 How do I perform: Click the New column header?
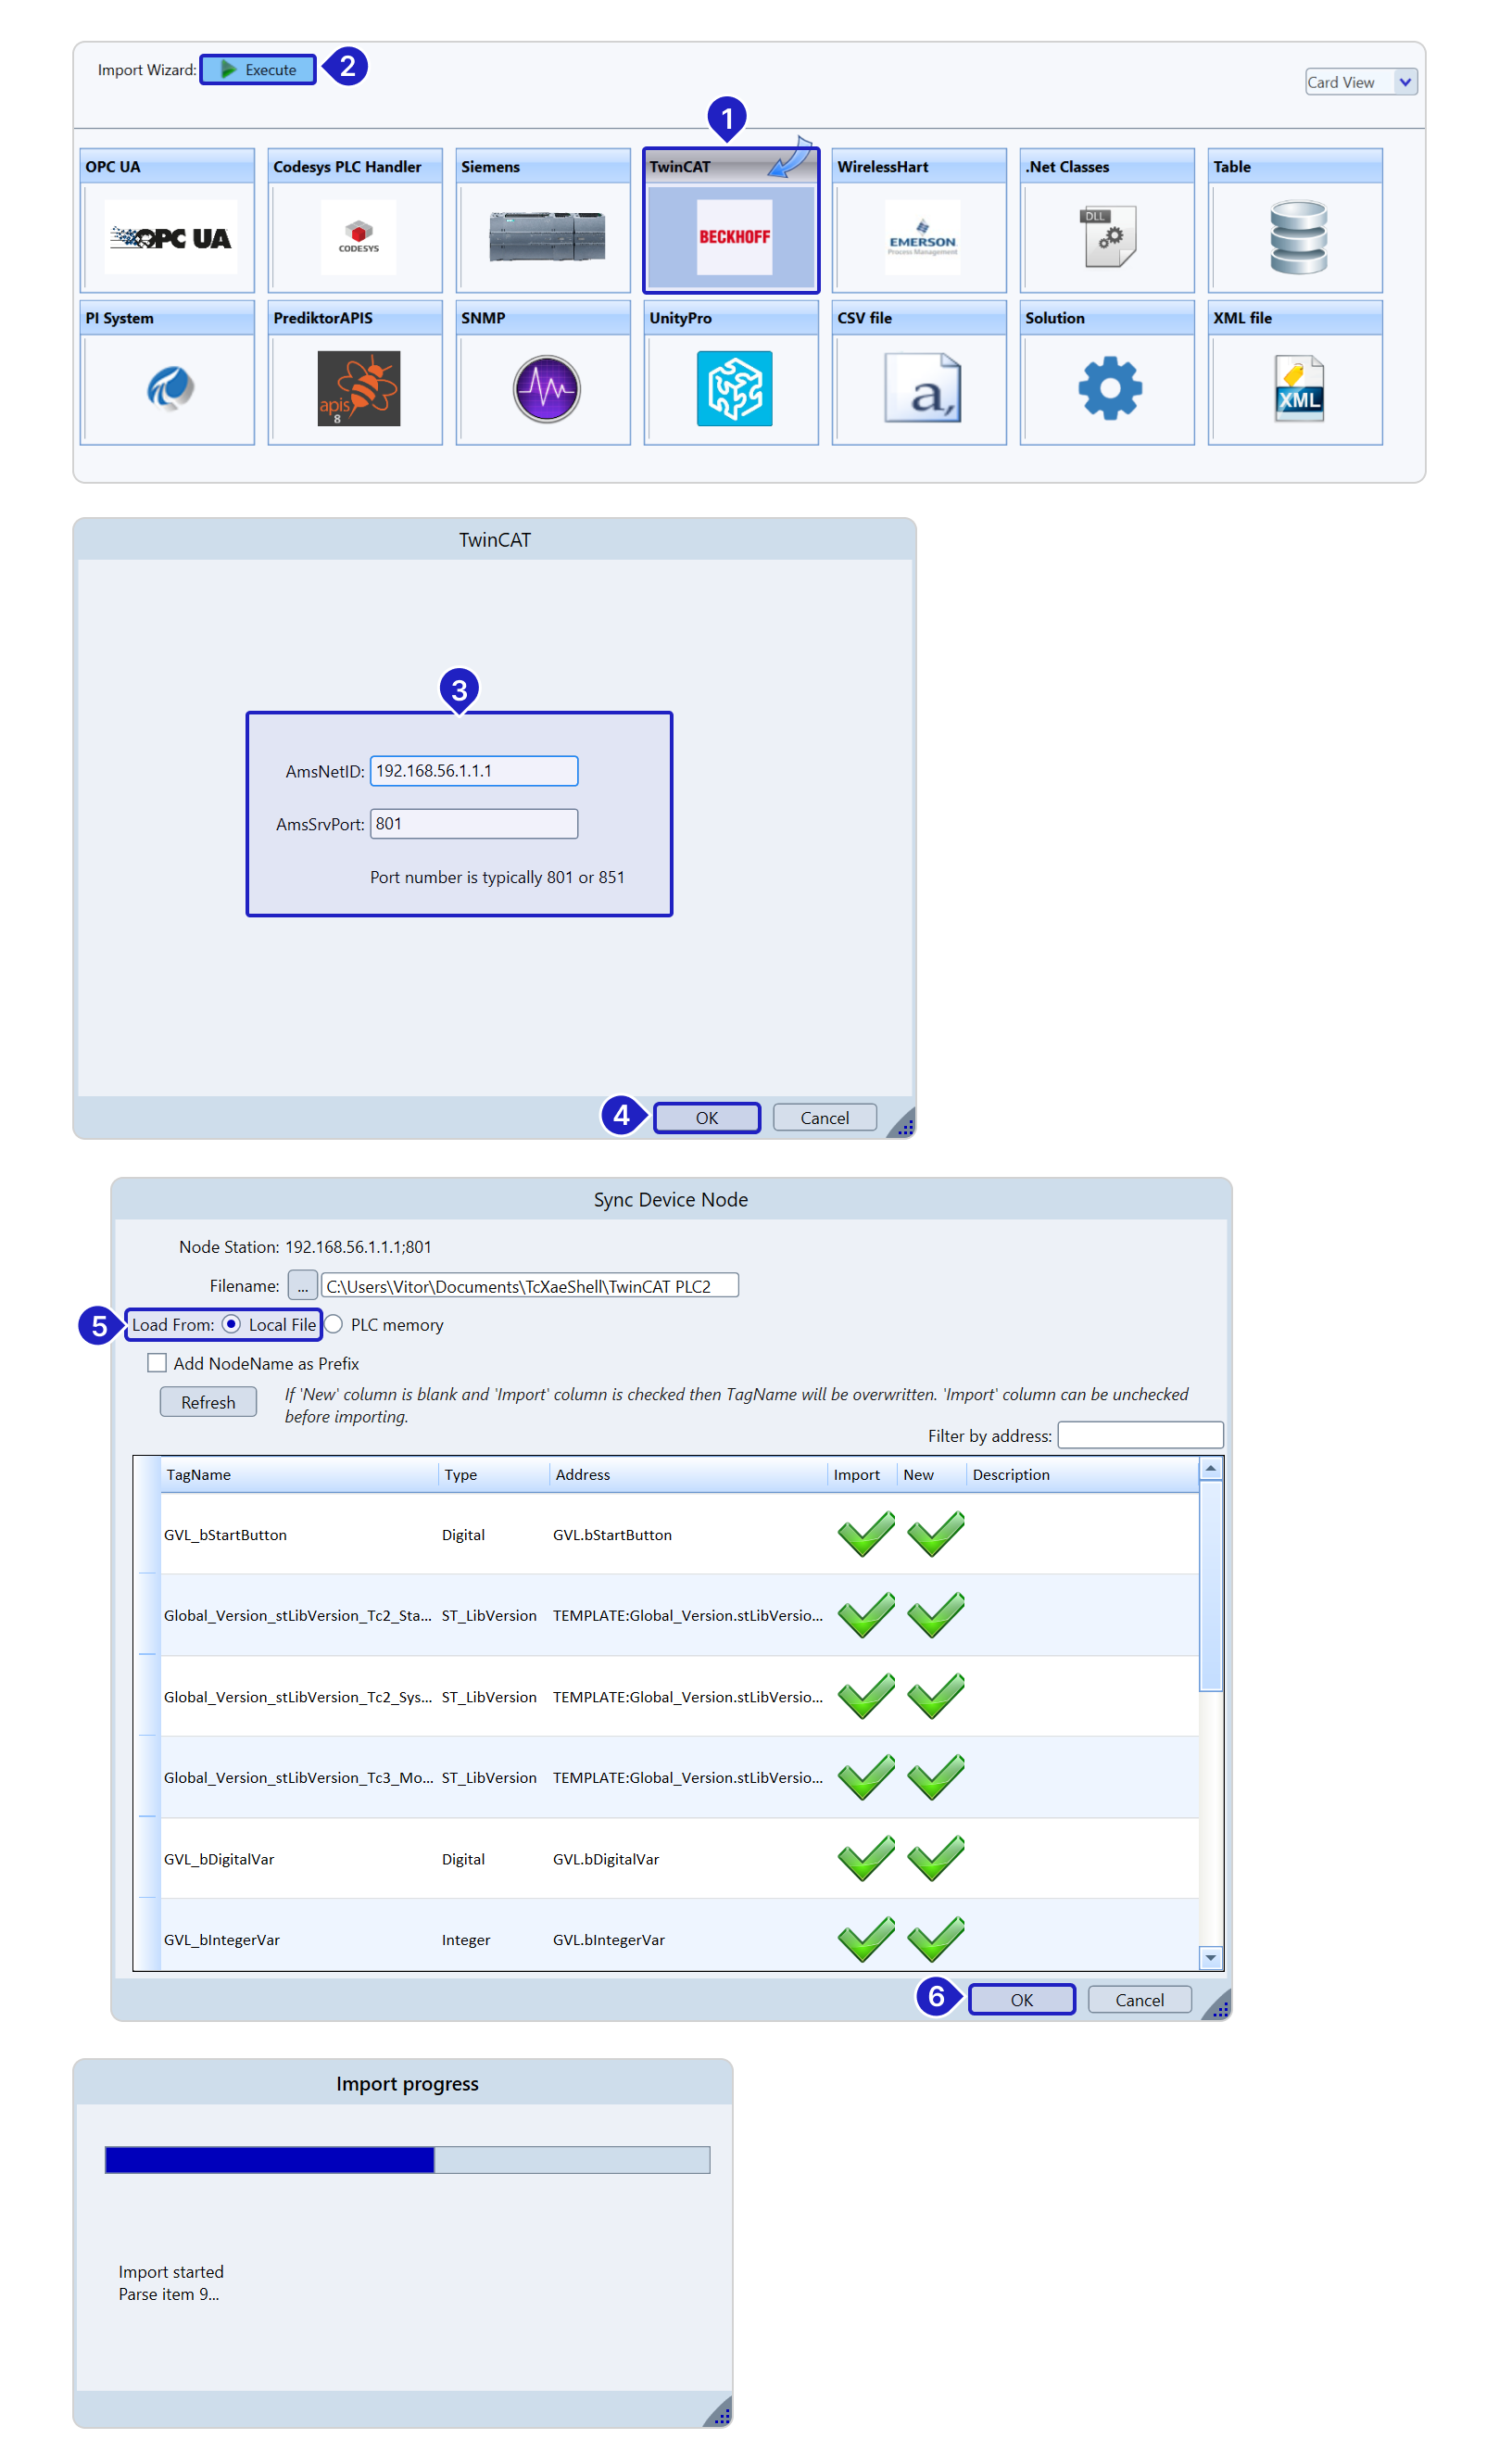[933, 1475]
